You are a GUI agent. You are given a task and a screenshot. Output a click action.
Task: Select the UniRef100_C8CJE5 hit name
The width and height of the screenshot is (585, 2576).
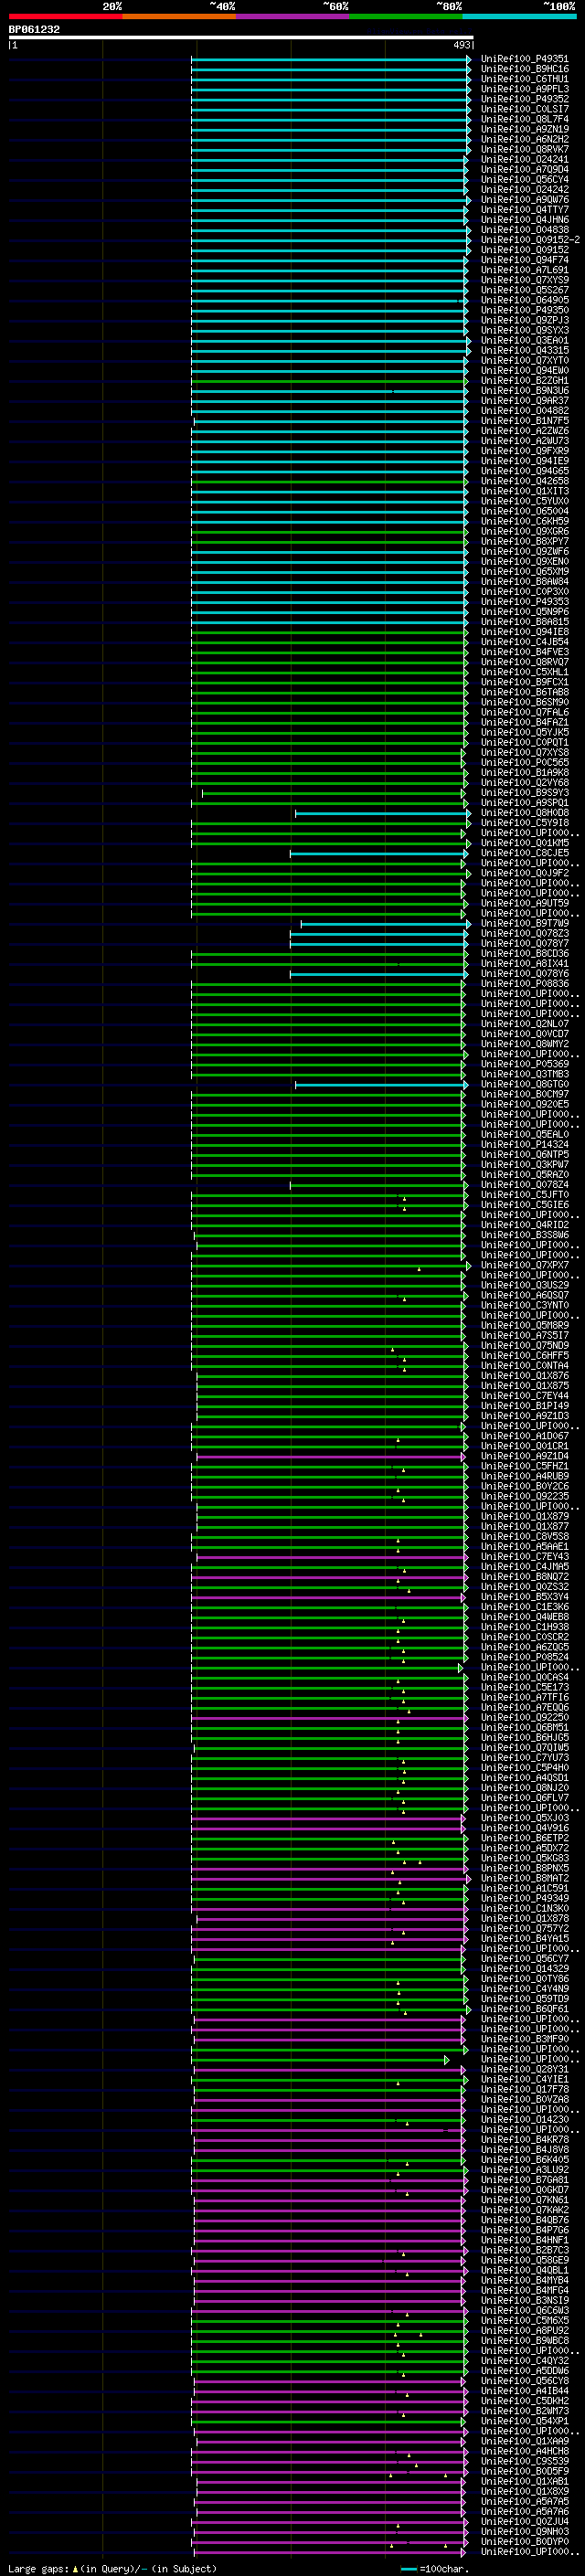pyautogui.click(x=524, y=854)
